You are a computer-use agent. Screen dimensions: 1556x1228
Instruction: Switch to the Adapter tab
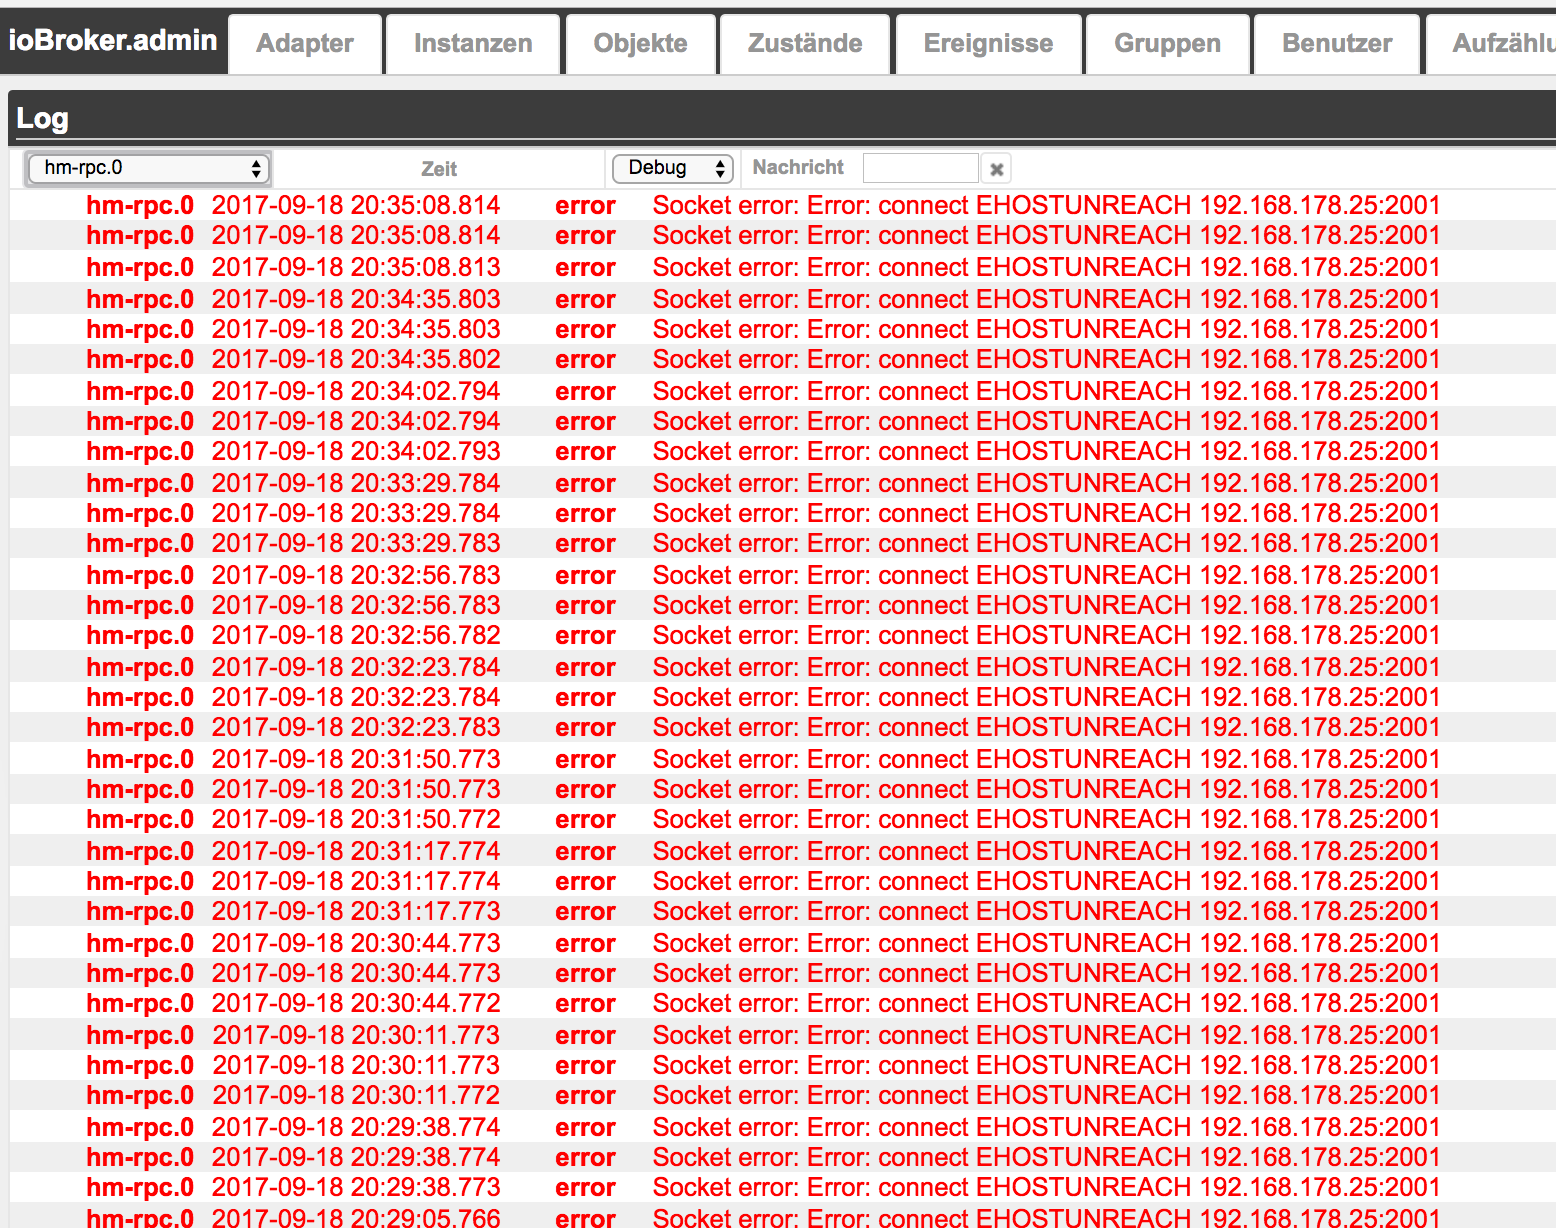(305, 44)
